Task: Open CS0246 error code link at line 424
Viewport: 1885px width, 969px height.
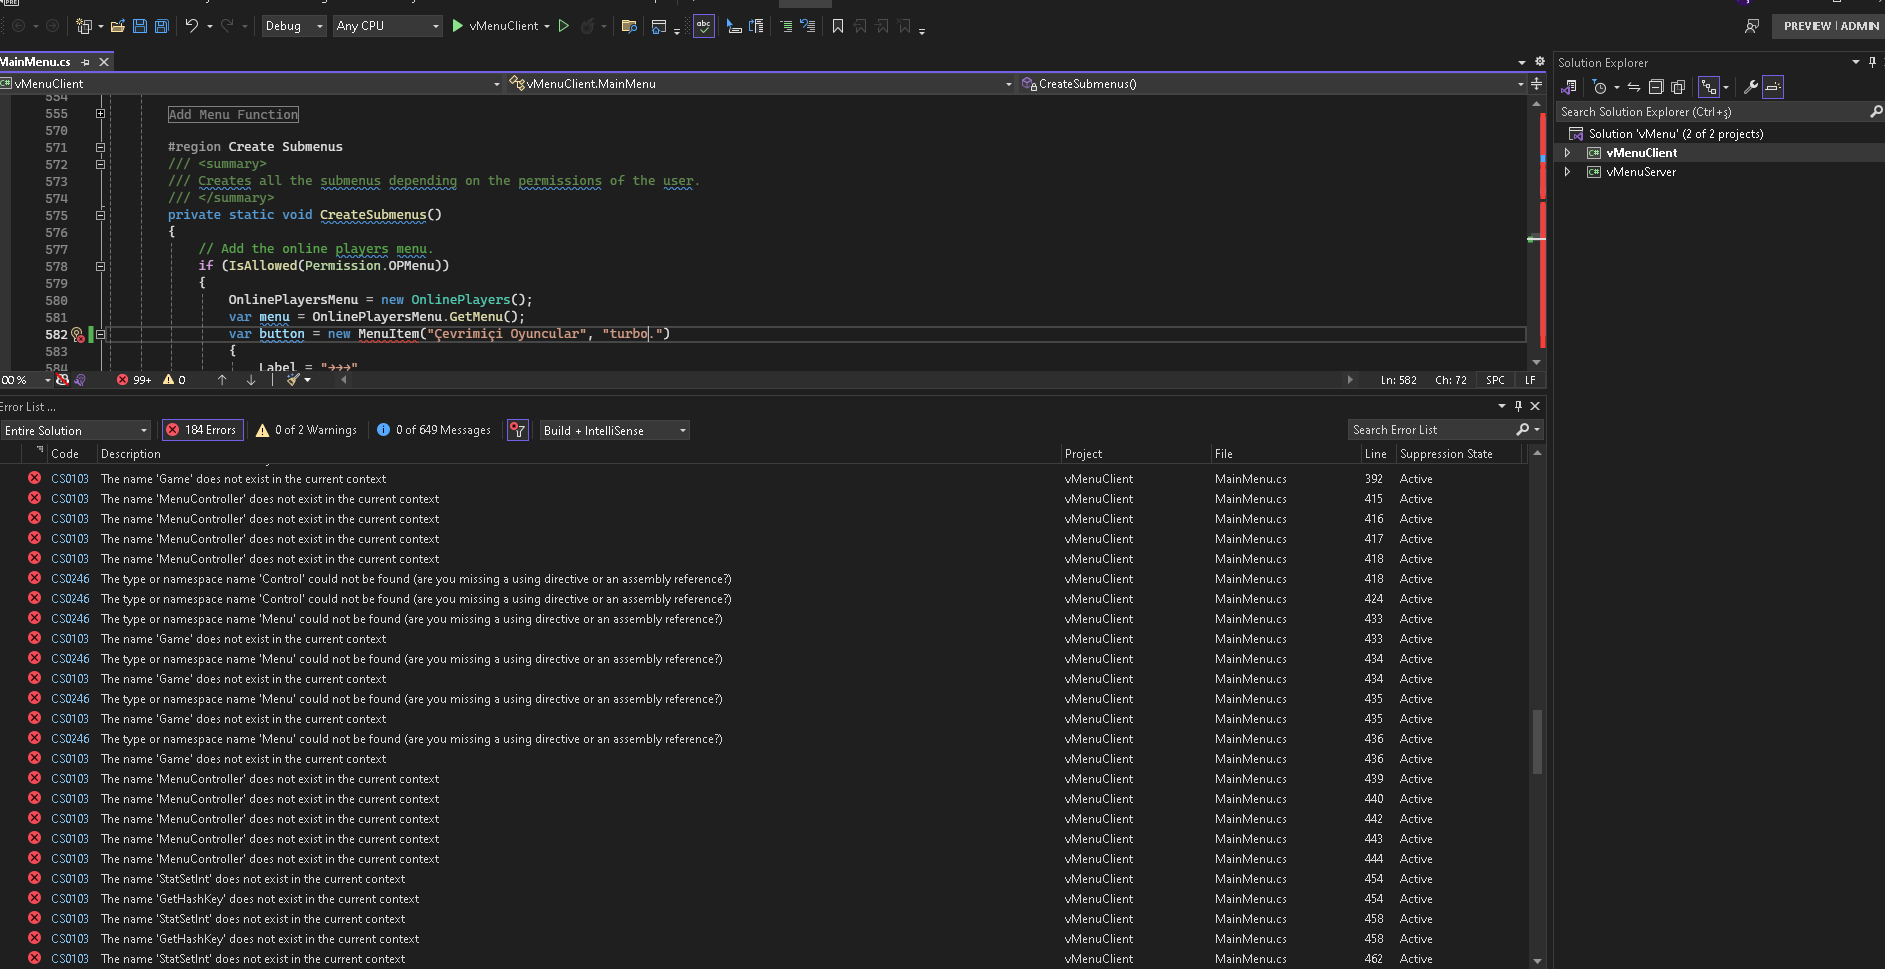Action: coord(70,599)
